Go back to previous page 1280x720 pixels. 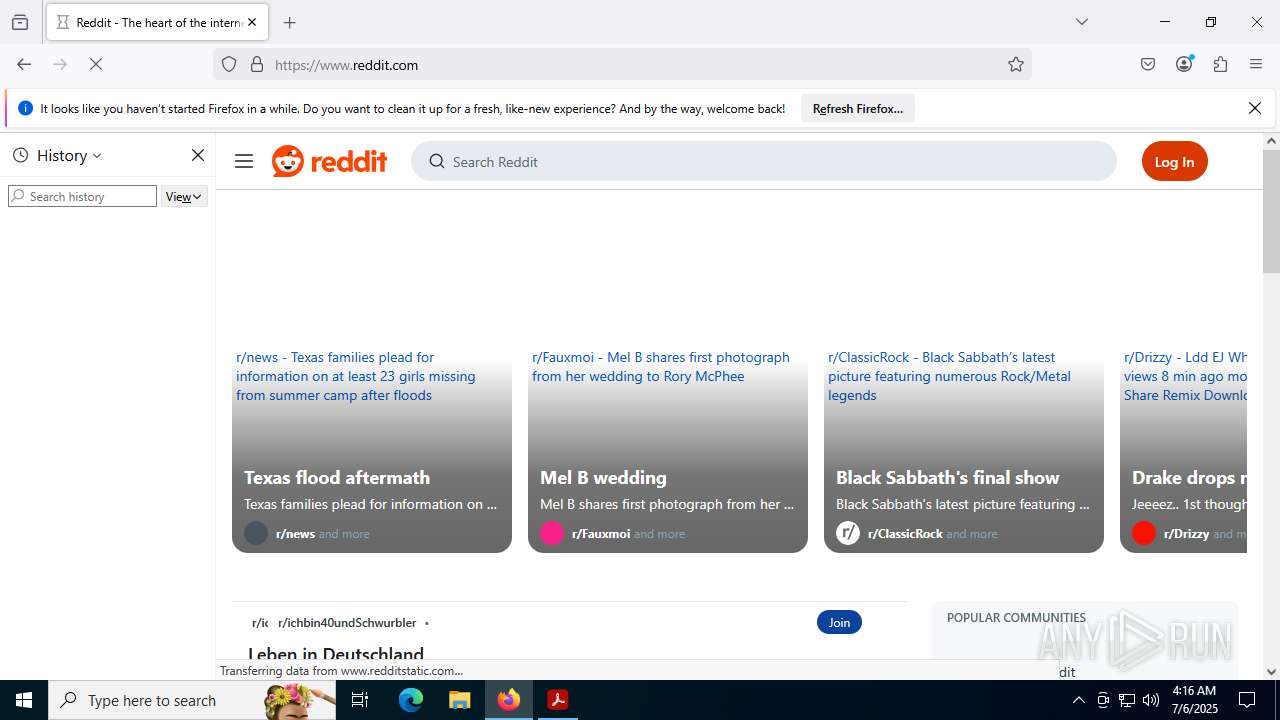[x=24, y=64]
